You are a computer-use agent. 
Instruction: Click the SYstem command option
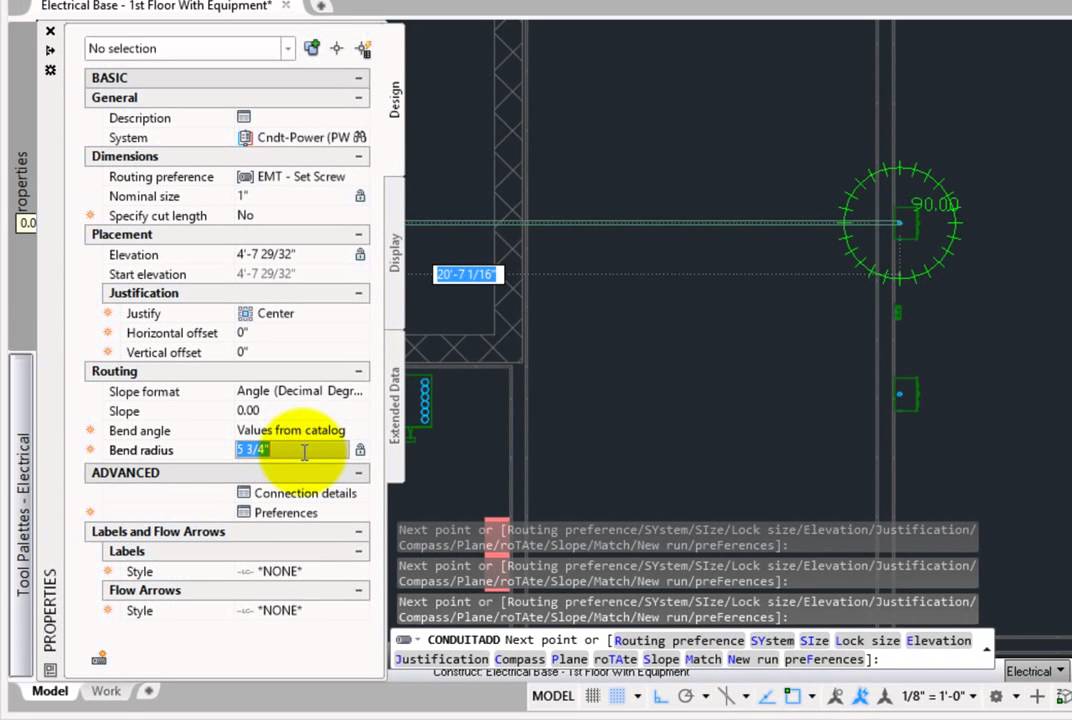771,641
